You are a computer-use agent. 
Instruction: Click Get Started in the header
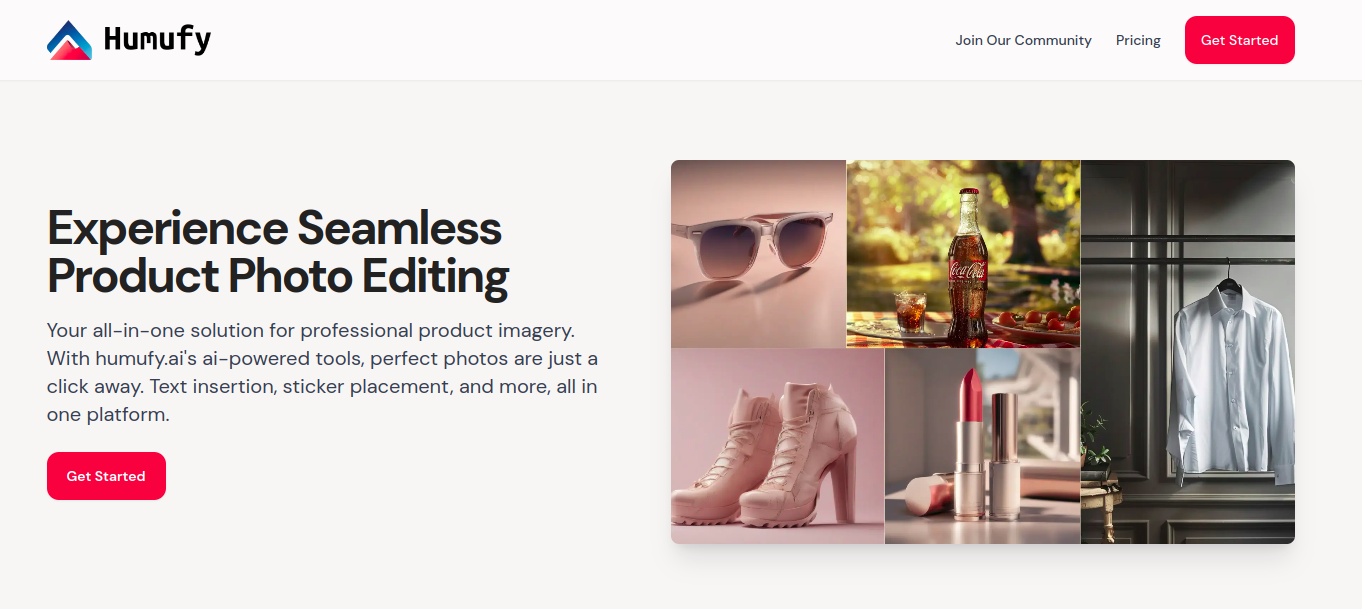[x=1239, y=40]
